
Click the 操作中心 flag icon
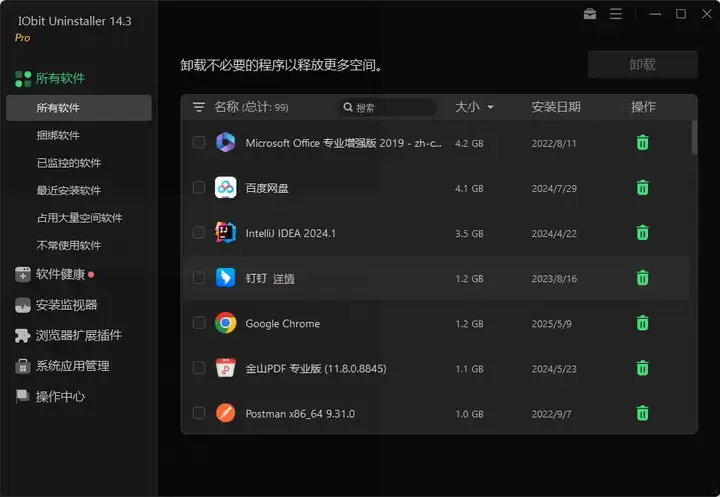(22, 396)
